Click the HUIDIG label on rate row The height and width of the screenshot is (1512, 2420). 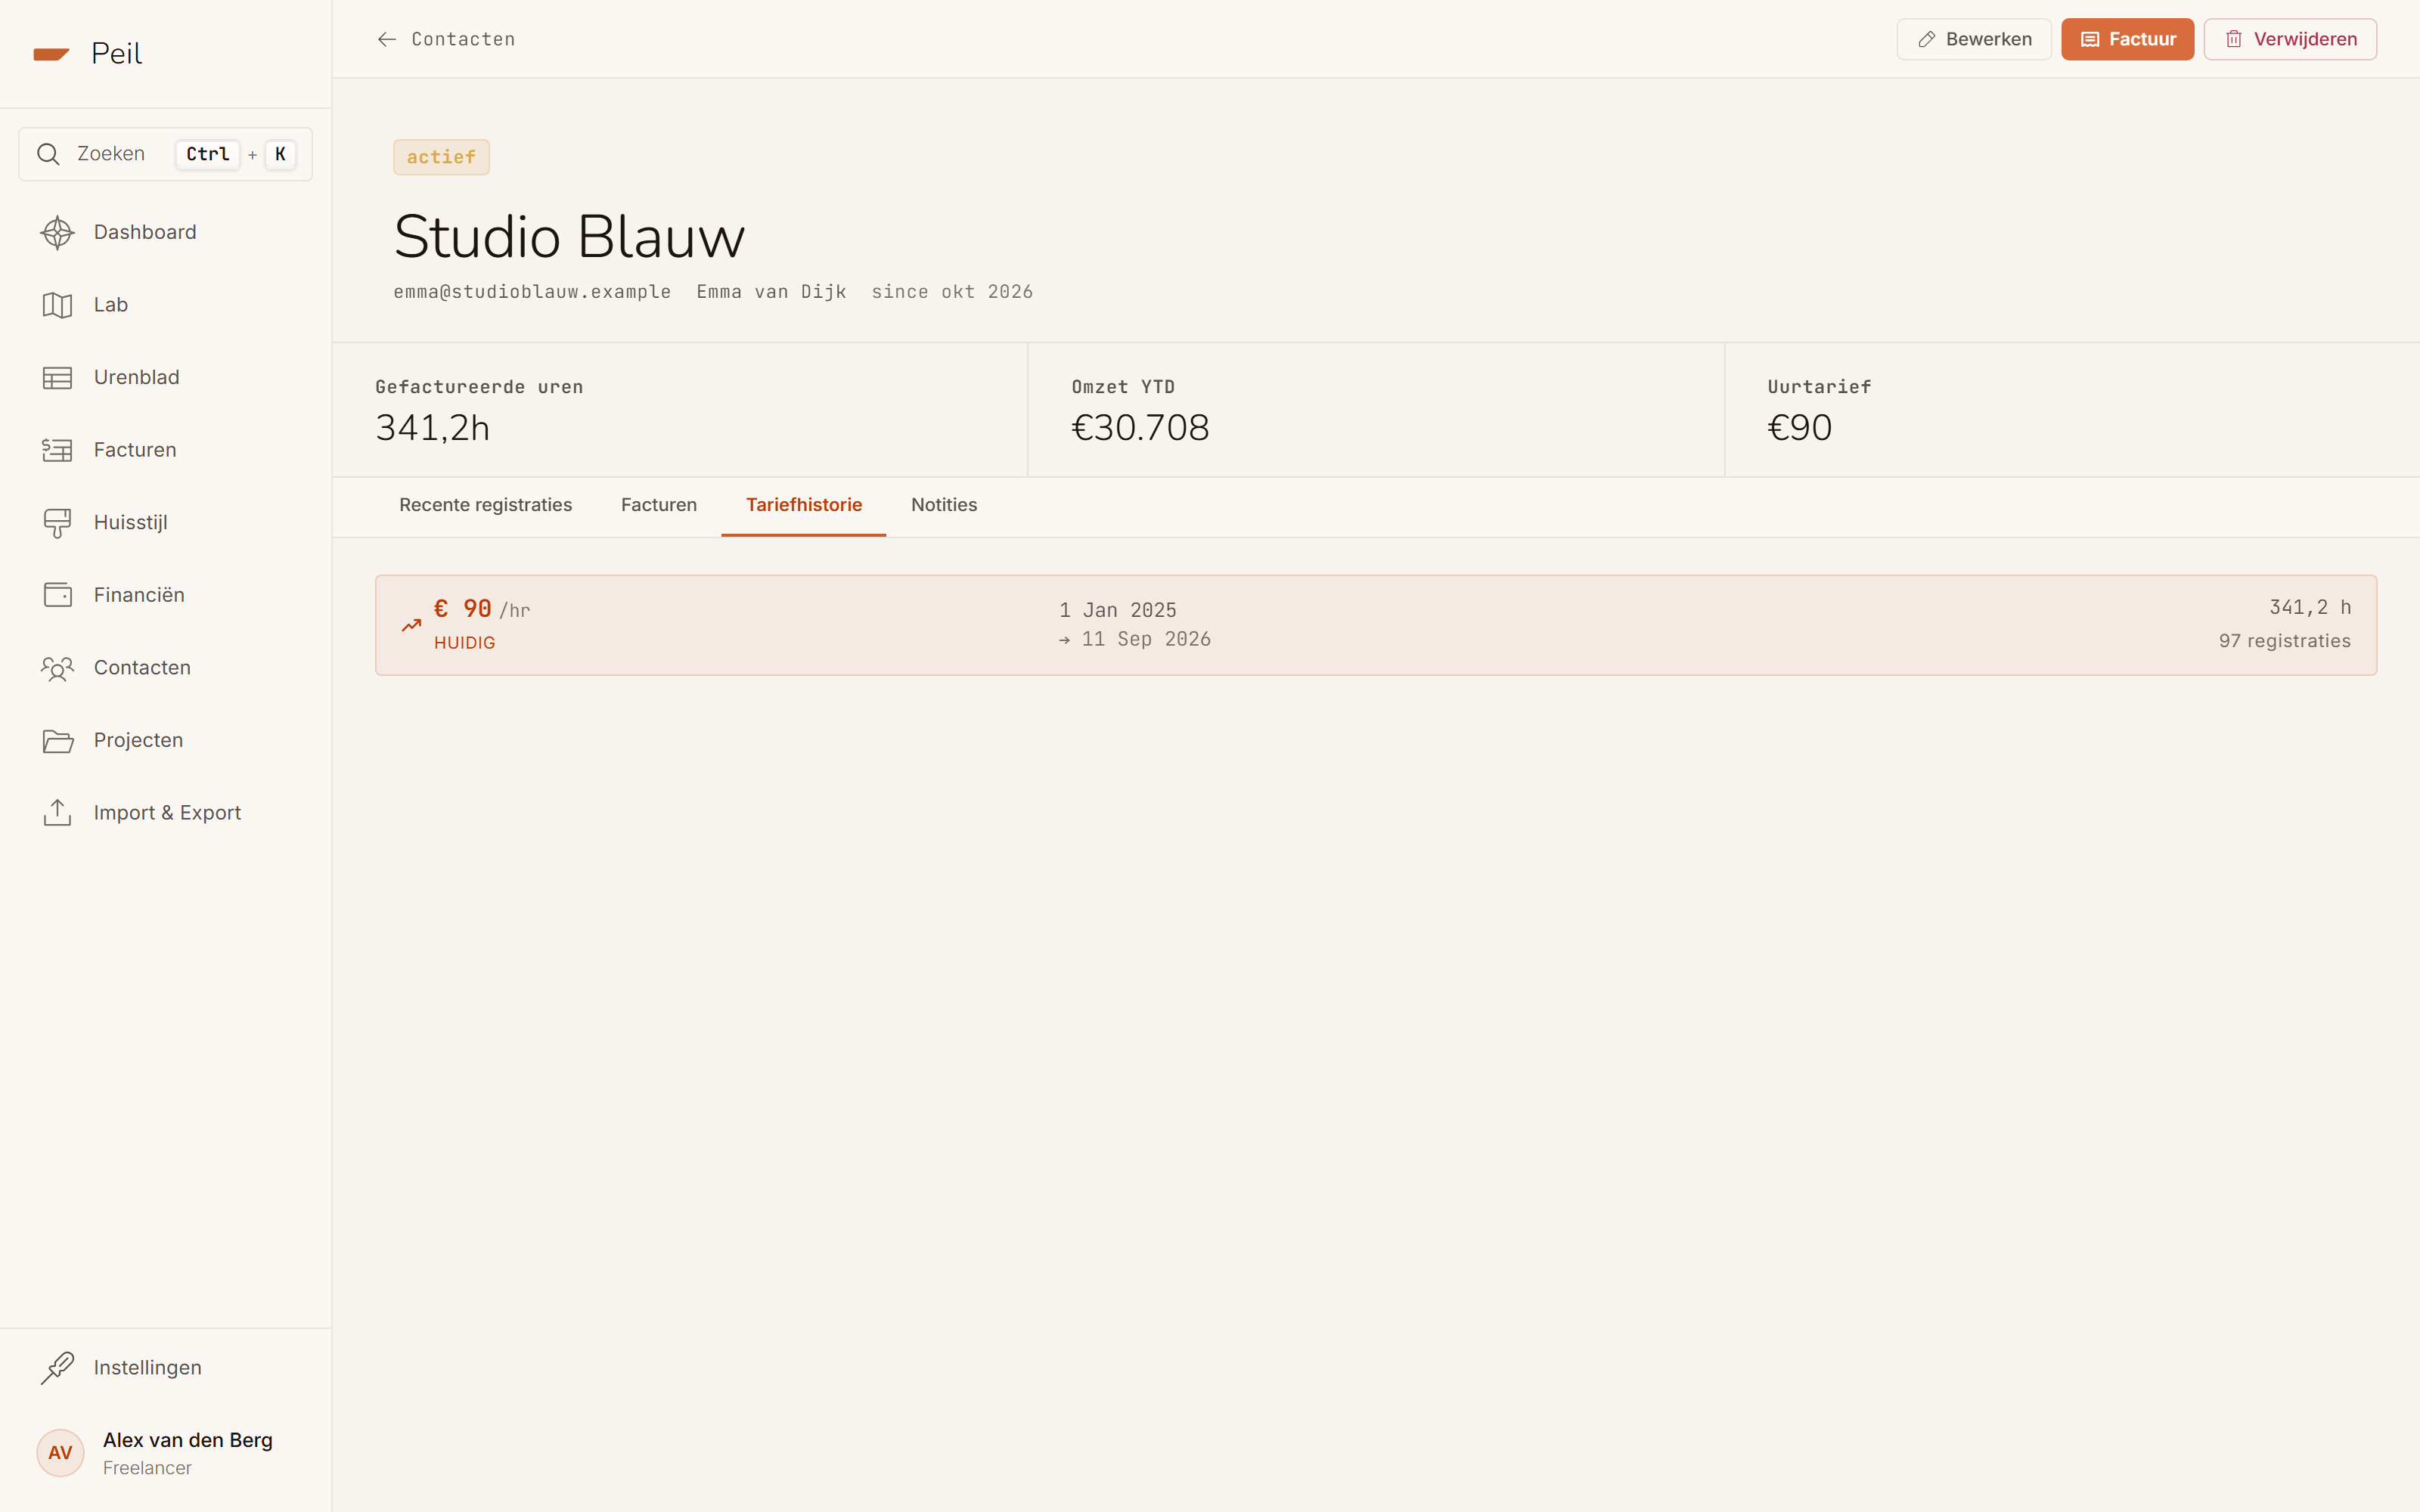pyautogui.click(x=465, y=643)
